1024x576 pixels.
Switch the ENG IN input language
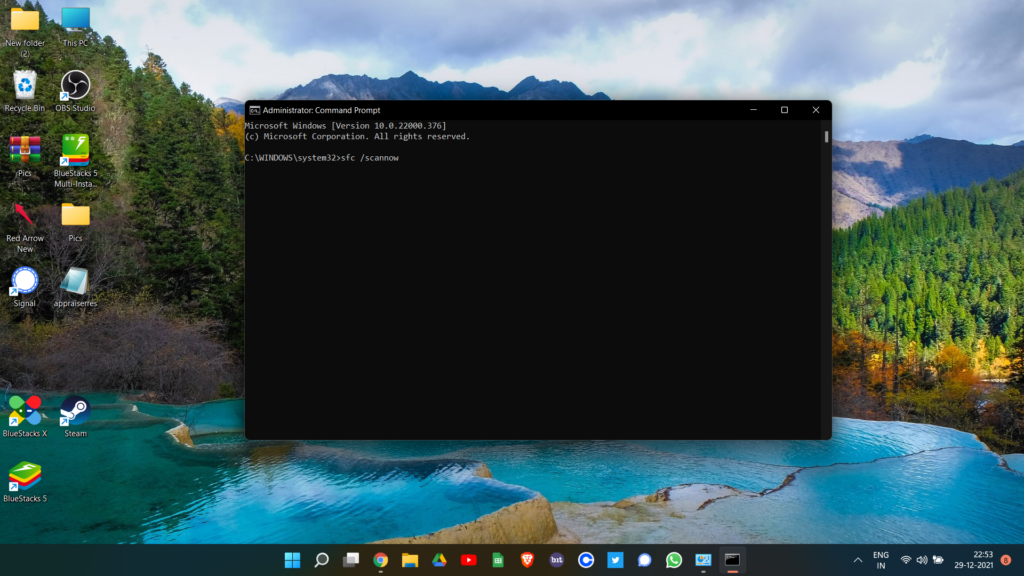pos(880,561)
